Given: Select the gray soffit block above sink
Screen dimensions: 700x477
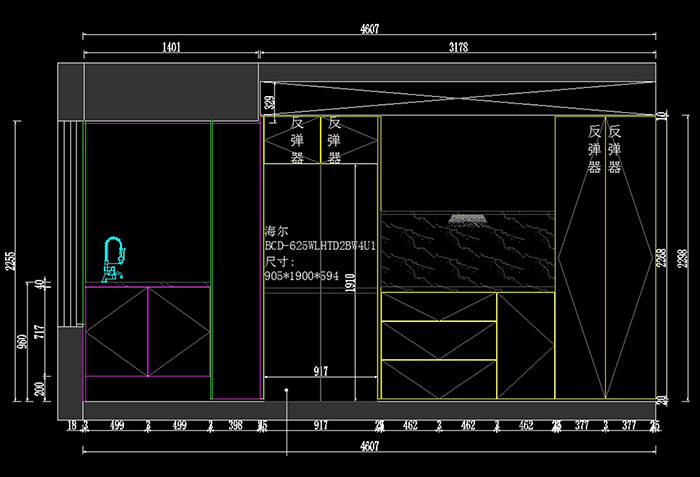Looking at the screenshot, I should coord(170,92).
